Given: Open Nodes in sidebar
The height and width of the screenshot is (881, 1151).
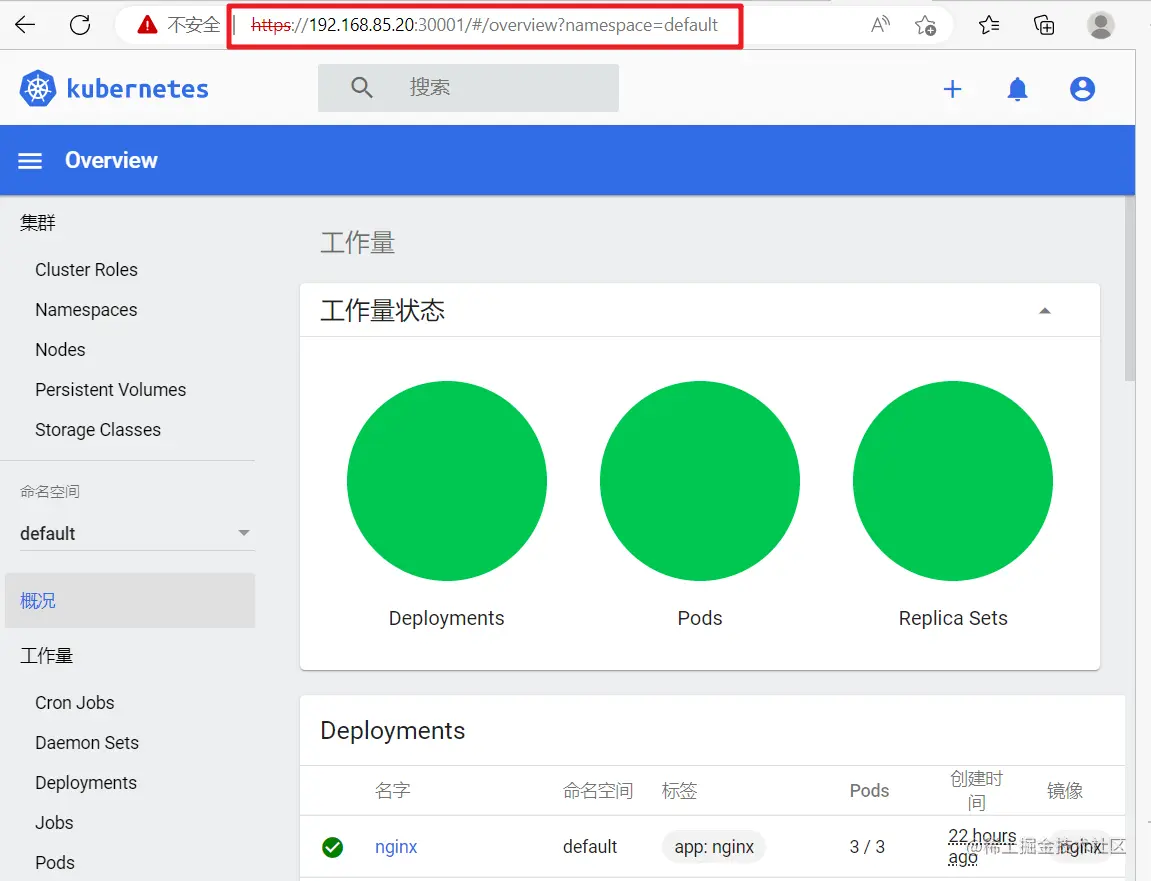Looking at the screenshot, I should [x=60, y=349].
